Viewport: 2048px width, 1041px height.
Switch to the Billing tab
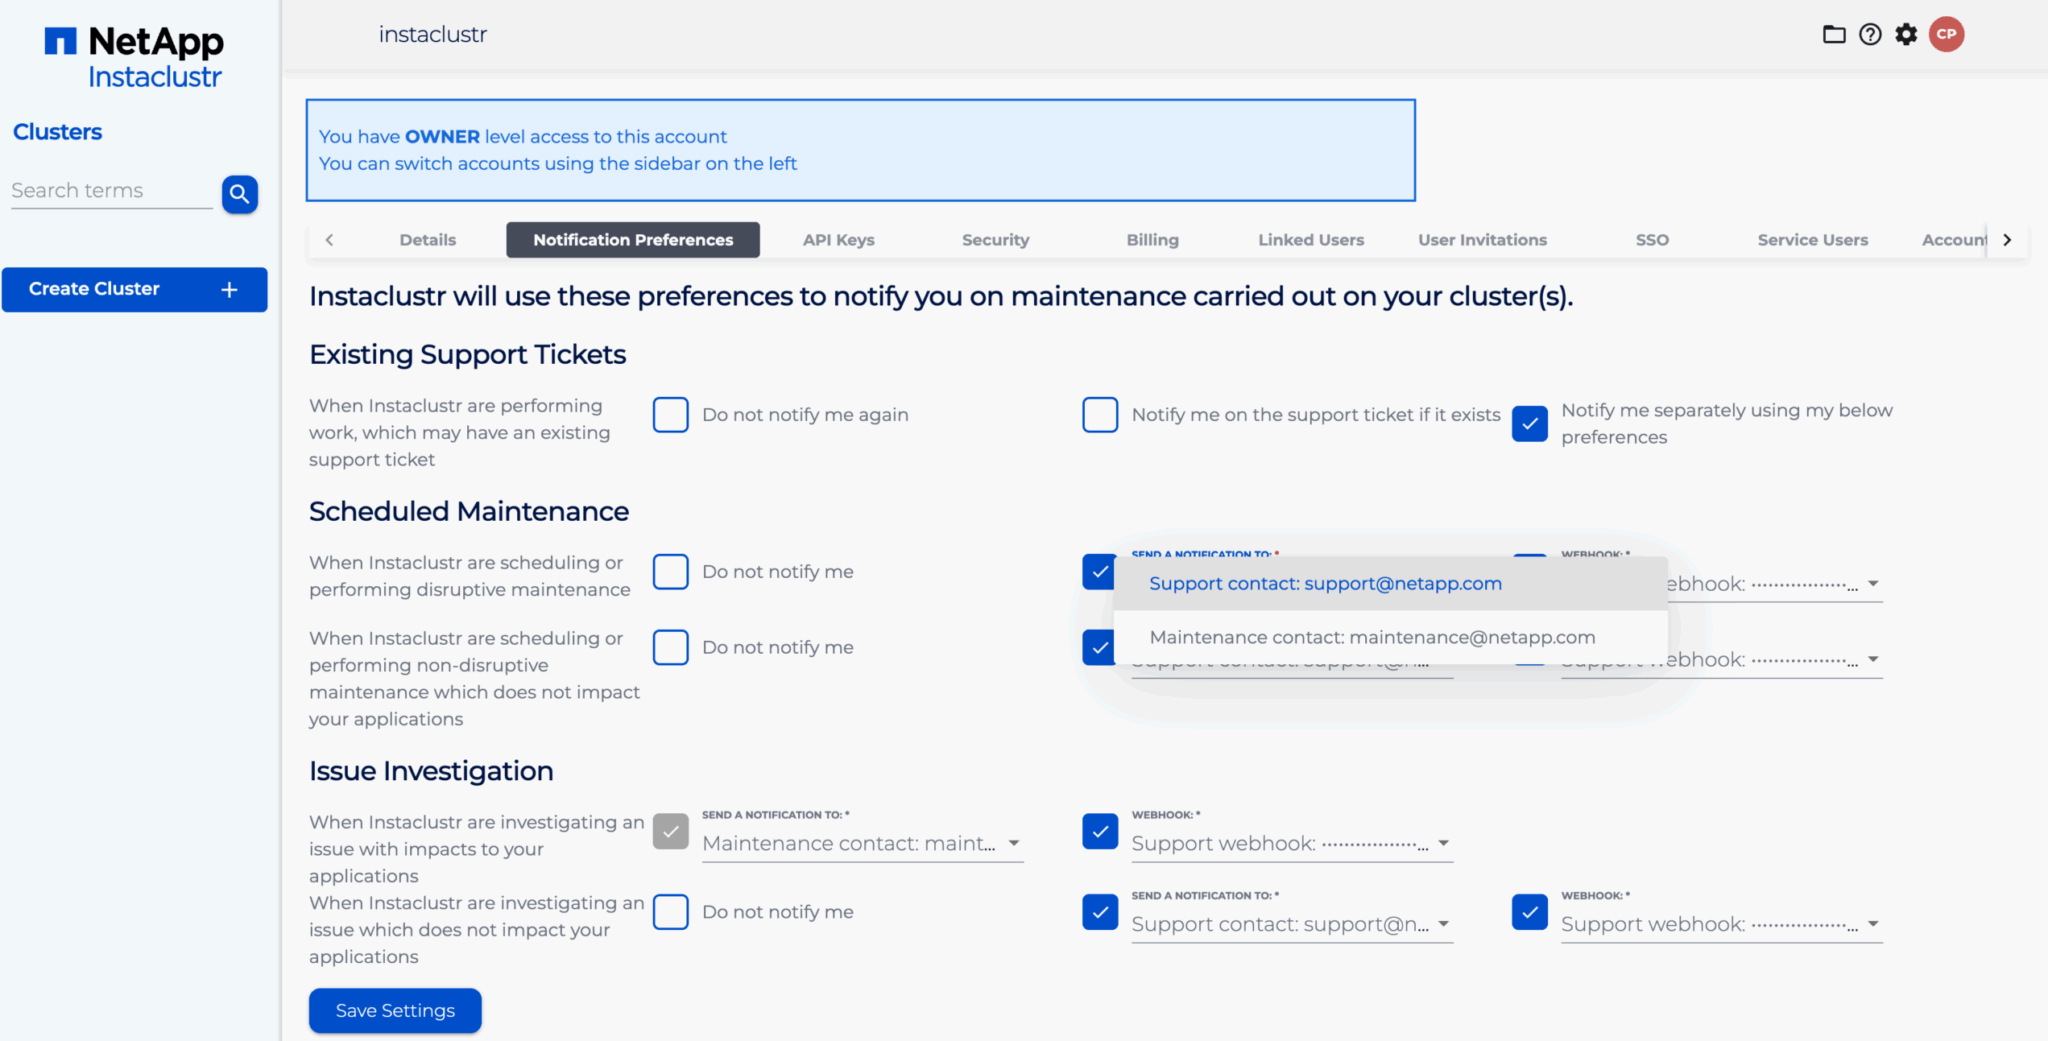pyautogui.click(x=1152, y=240)
